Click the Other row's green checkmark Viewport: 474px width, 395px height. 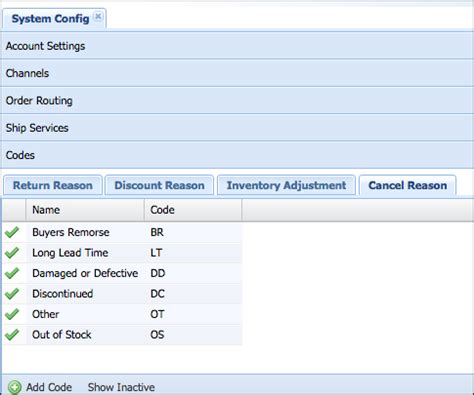pyautogui.click(x=12, y=314)
